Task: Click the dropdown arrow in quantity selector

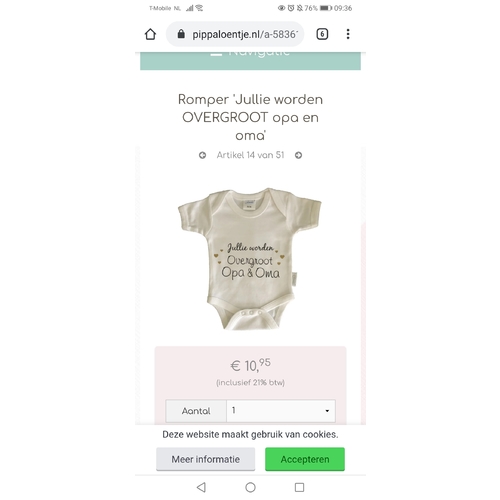Action: [x=327, y=411]
